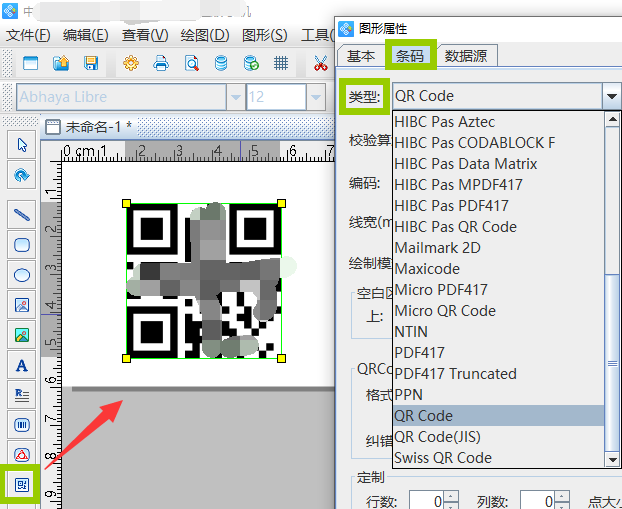Choose Micro QR Code from the list
Image resolution: width=622 pixels, height=509 pixels.
tap(499, 311)
